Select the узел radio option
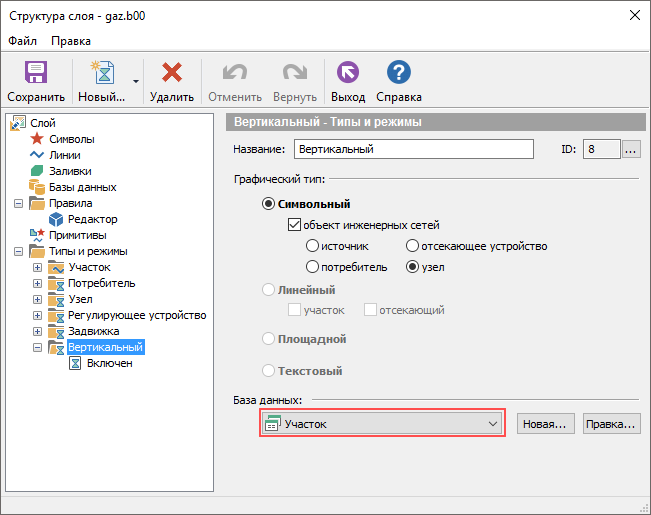This screenshot has width=651, height=515. pos(412,267)
